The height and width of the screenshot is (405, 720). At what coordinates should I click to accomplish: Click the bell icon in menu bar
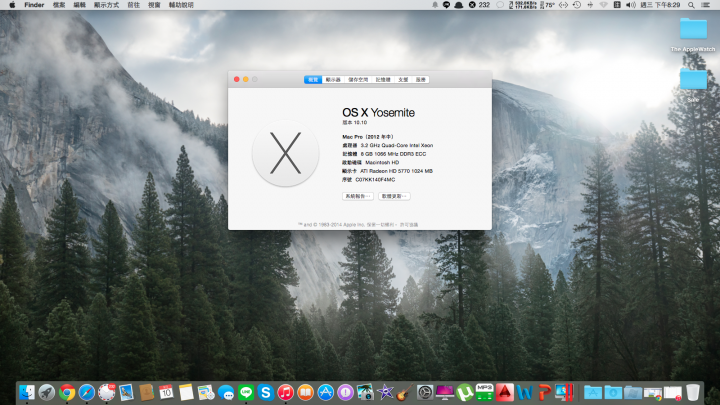coord(434,5)
